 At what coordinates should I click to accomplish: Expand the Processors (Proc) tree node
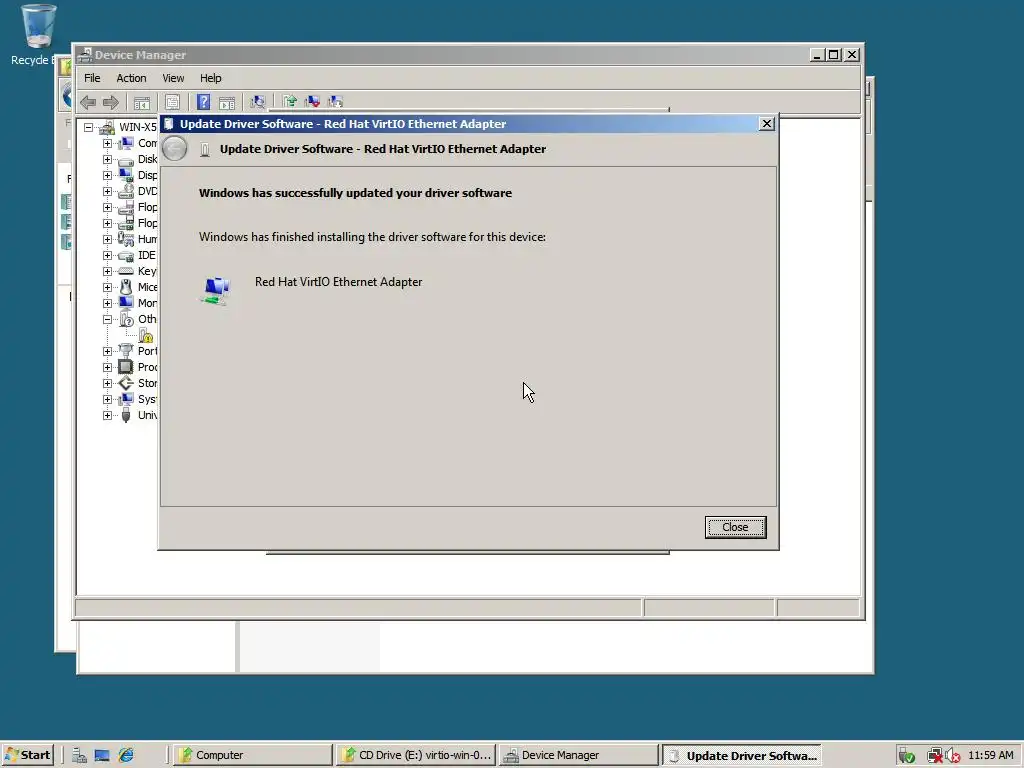pos(107,367)
